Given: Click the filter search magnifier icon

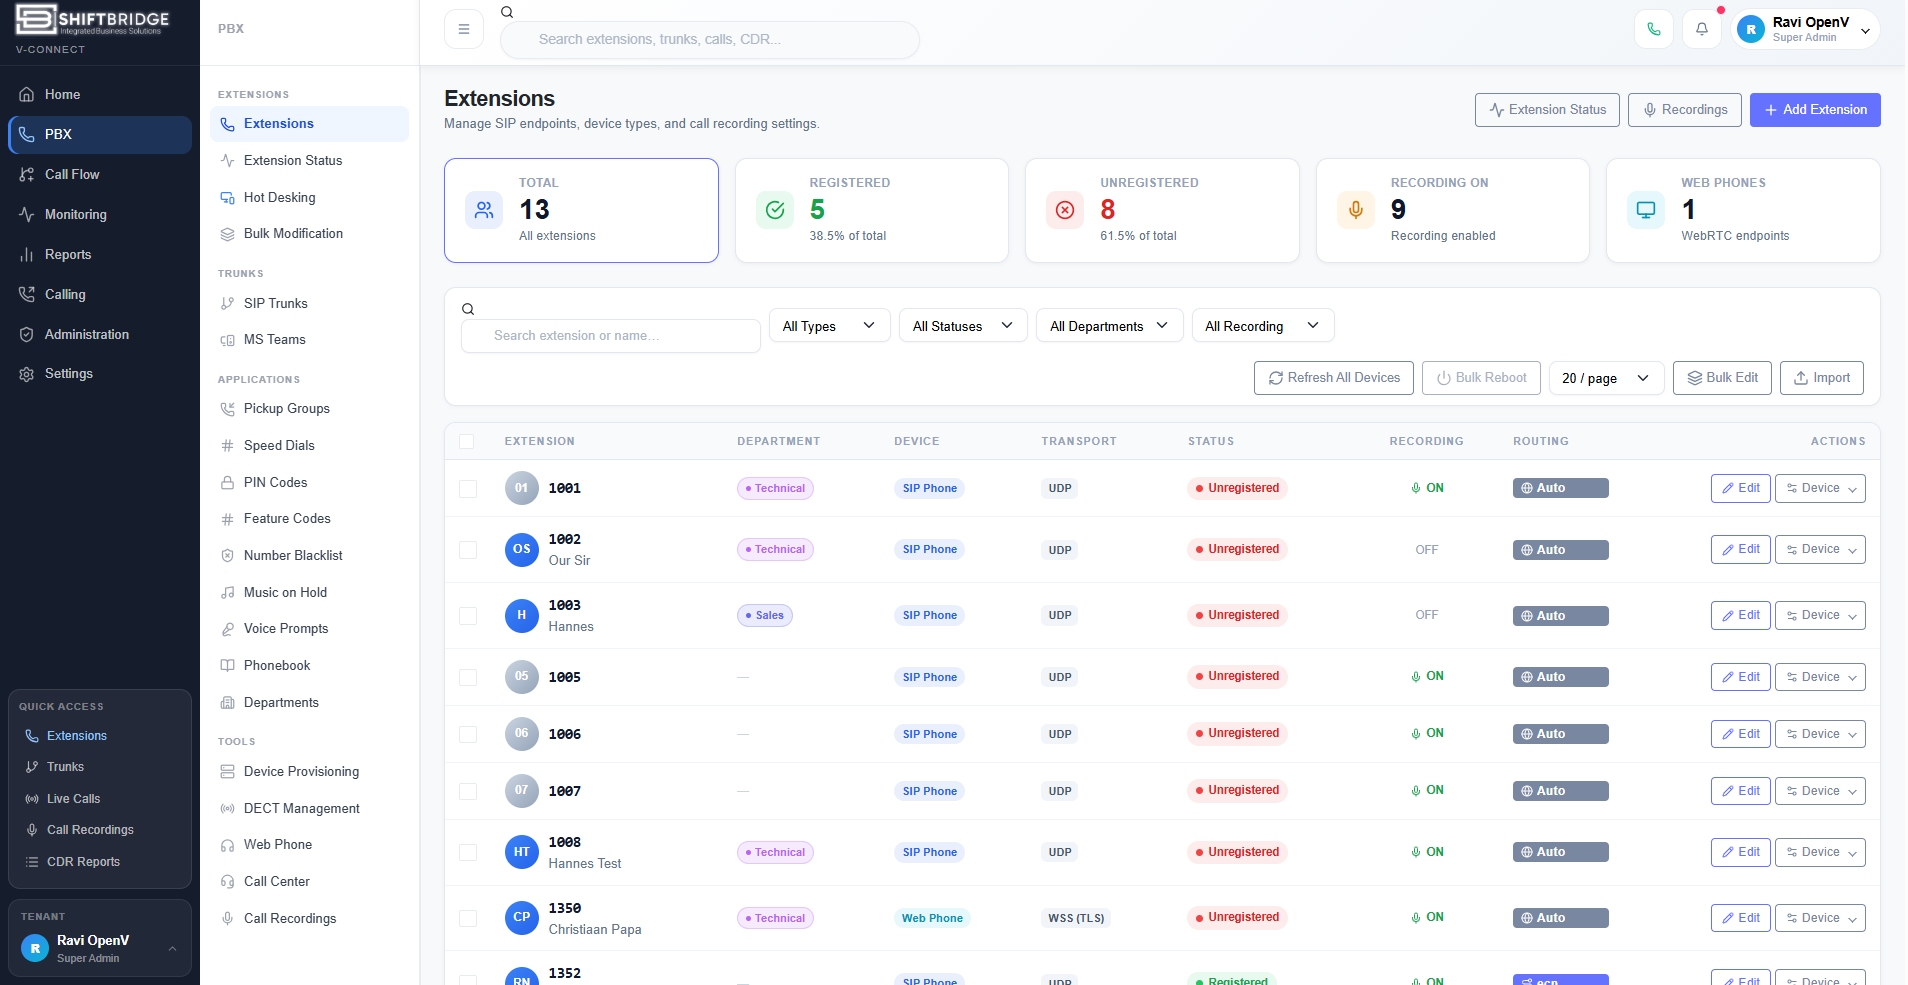Looking at the screenshot, I should 468,309.
